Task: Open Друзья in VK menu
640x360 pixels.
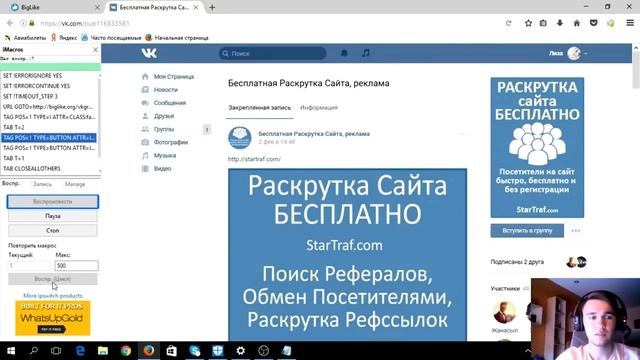Action: click(x=164, y=116)
